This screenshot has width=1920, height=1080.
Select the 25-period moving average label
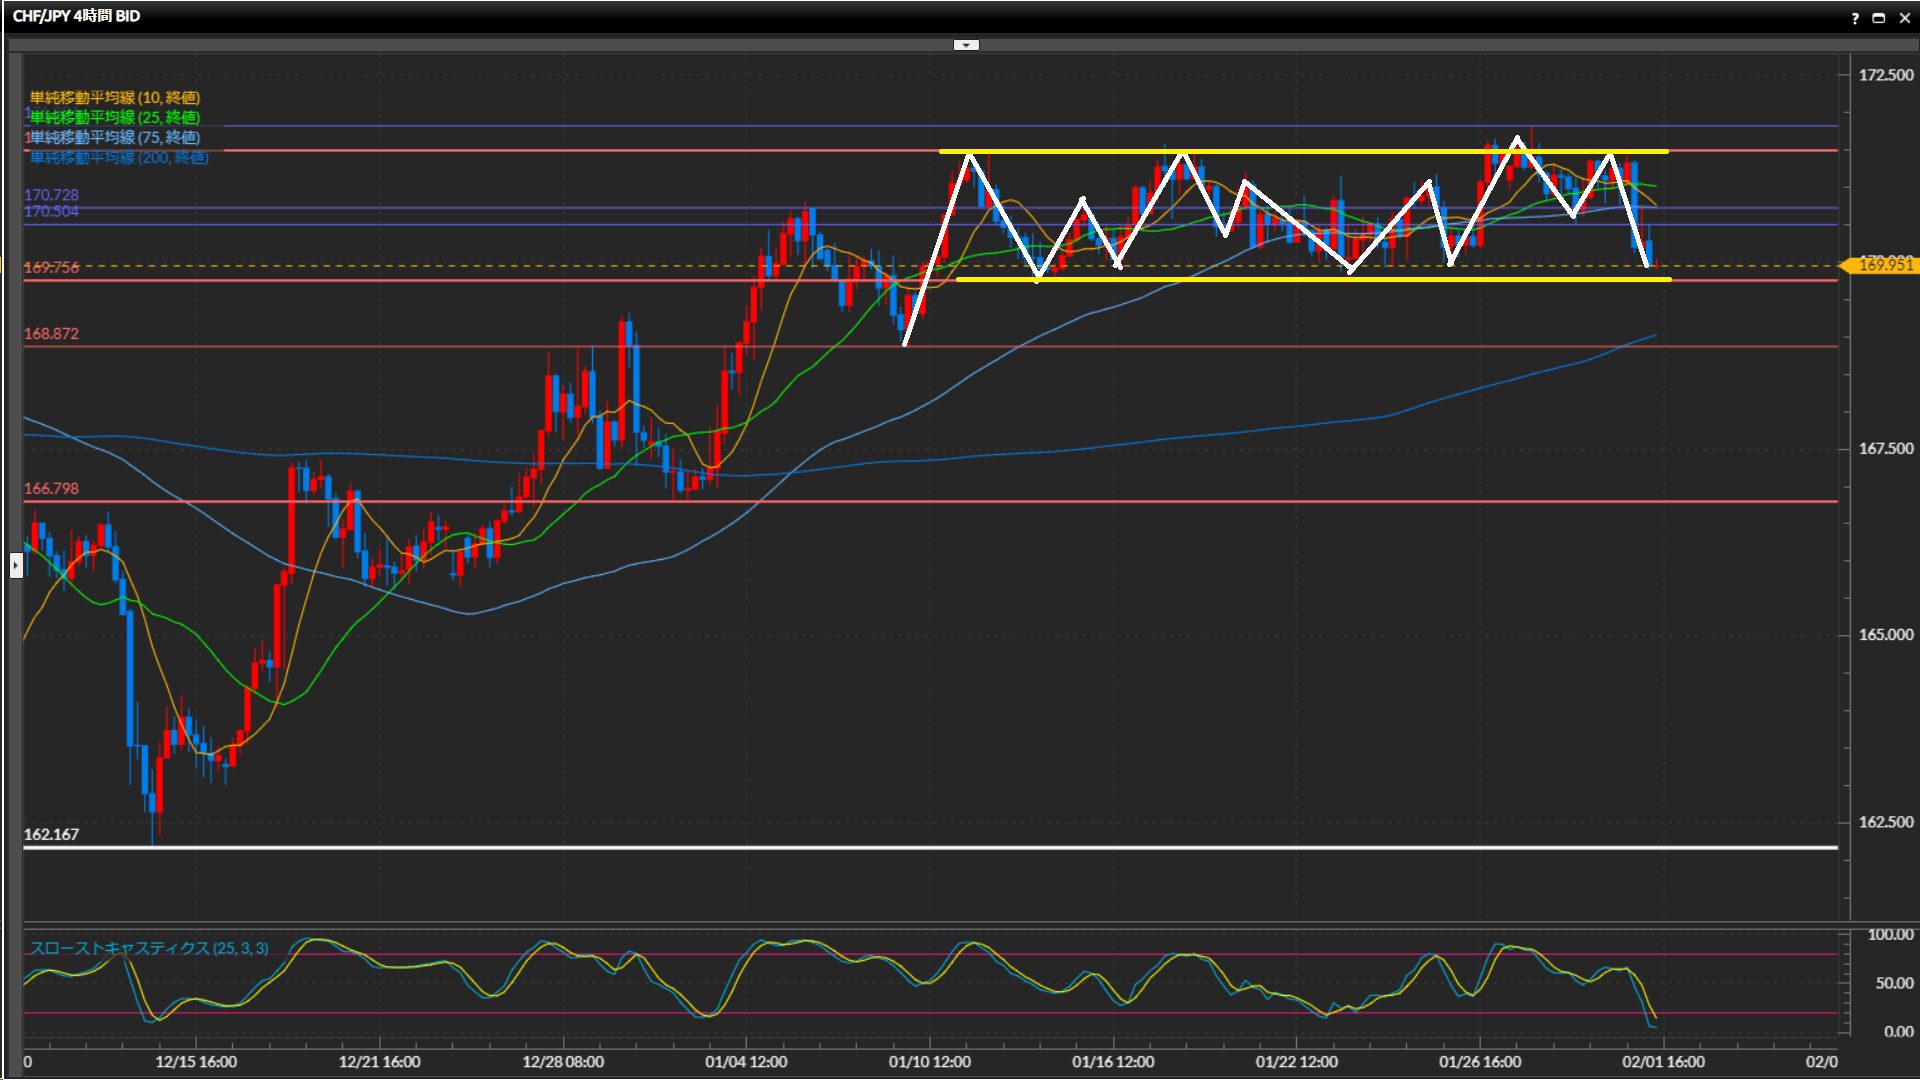[115, 117]
